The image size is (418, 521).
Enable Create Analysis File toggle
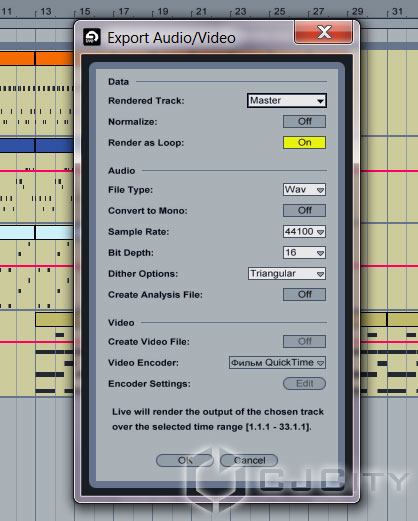[x=304, y=294]
